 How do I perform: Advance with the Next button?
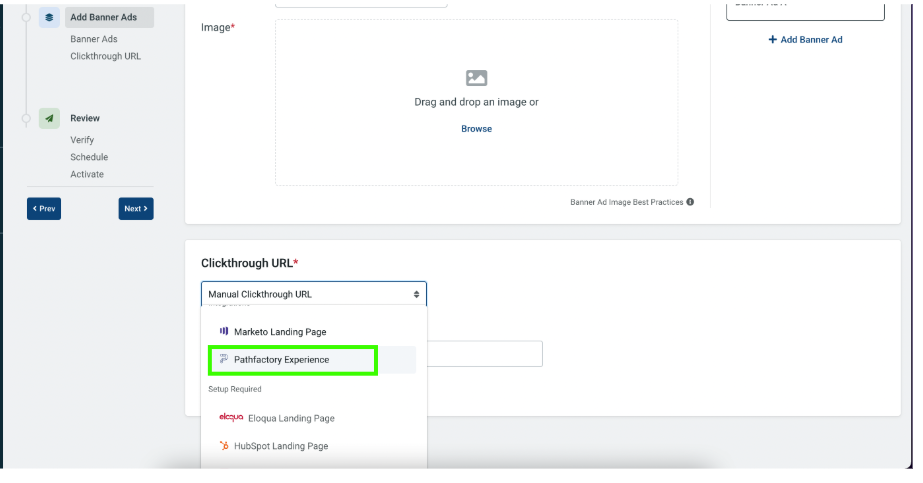pyautogui.click(x=136, y=209)
